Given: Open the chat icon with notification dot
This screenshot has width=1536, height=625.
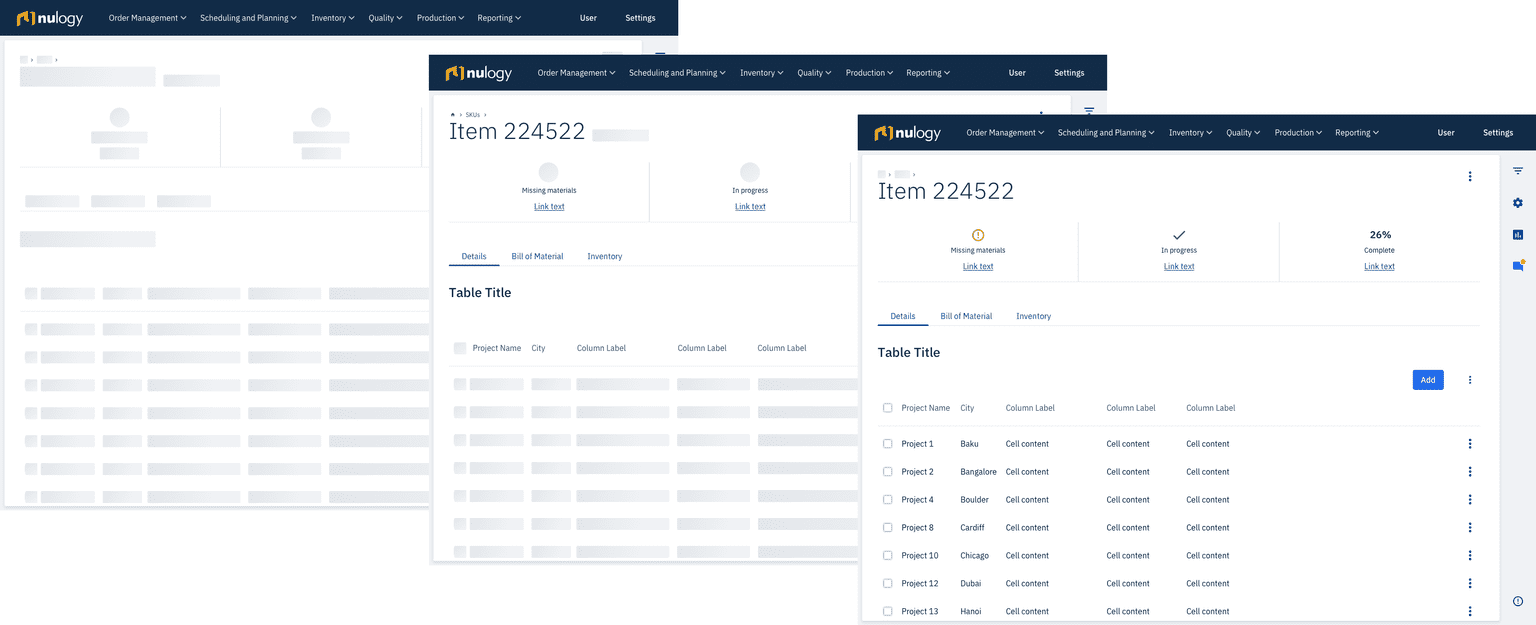Looking at the screenshot, I should tap(1518, 266).
